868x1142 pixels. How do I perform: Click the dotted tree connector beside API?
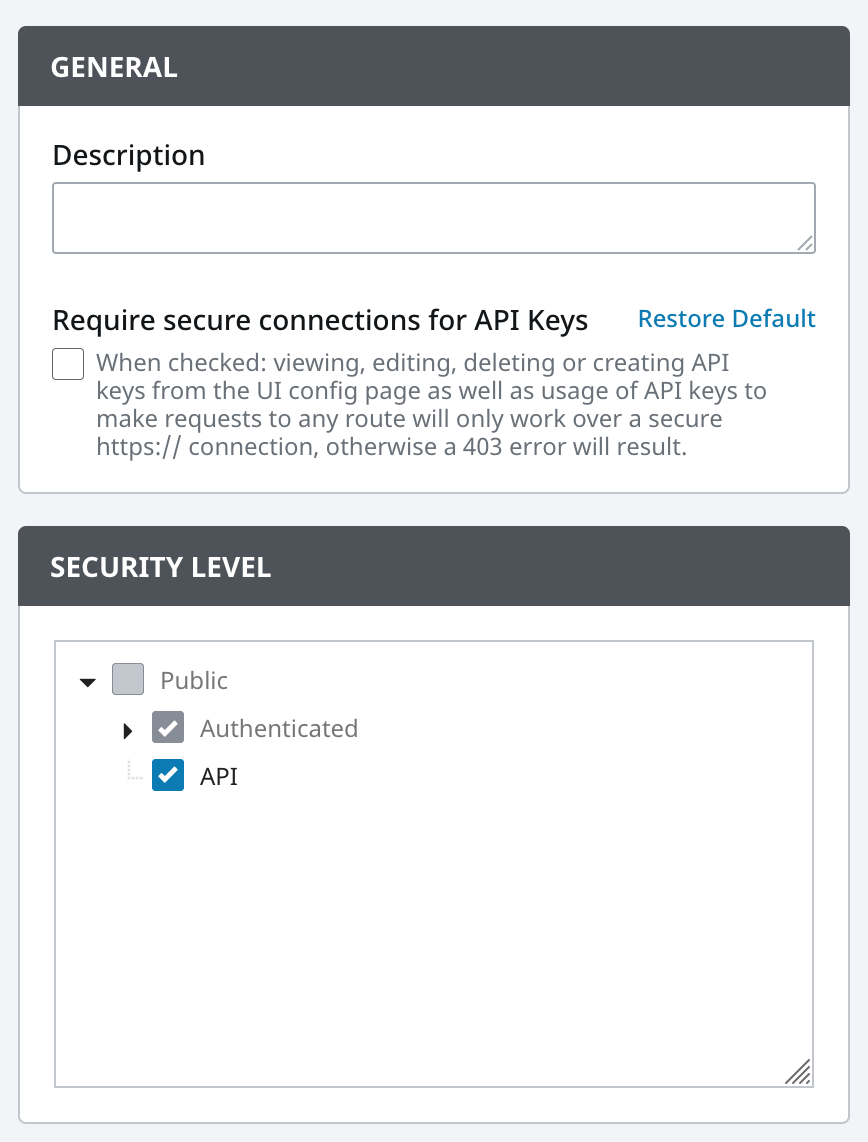point(135,774)
